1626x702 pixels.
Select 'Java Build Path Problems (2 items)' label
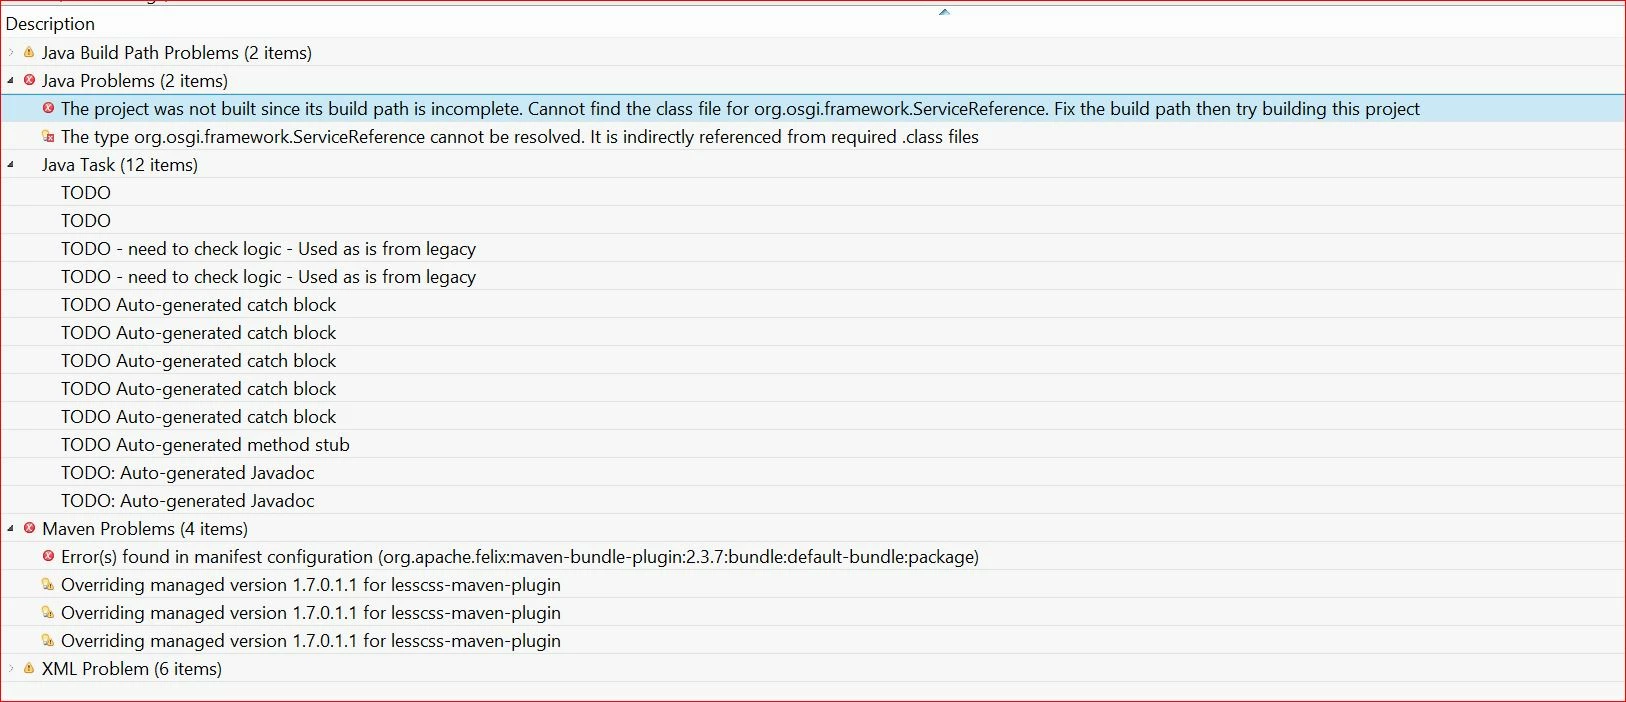(x=177, y=52)
